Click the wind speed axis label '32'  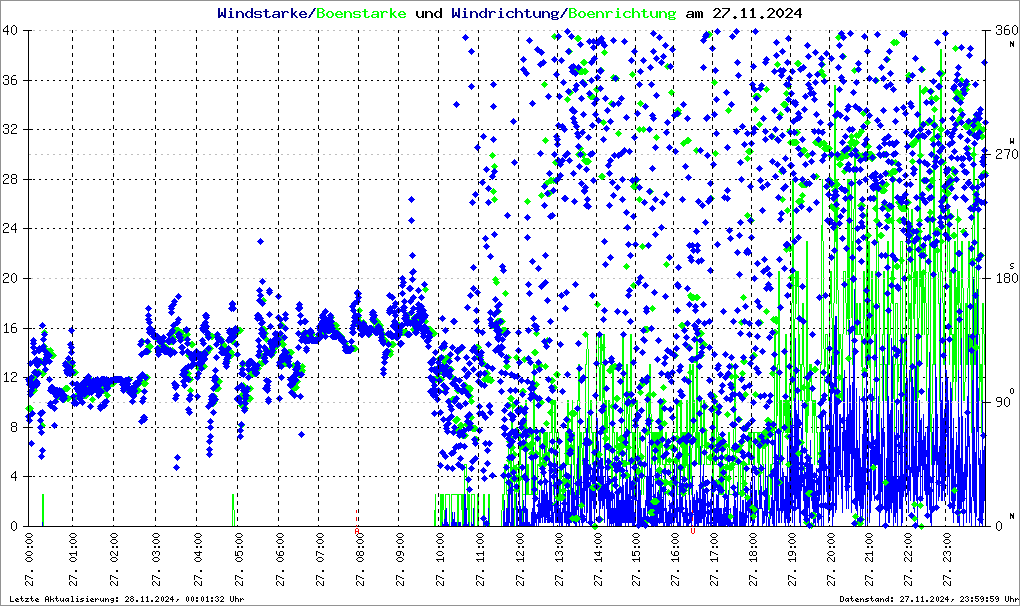(x=10, y=129)
